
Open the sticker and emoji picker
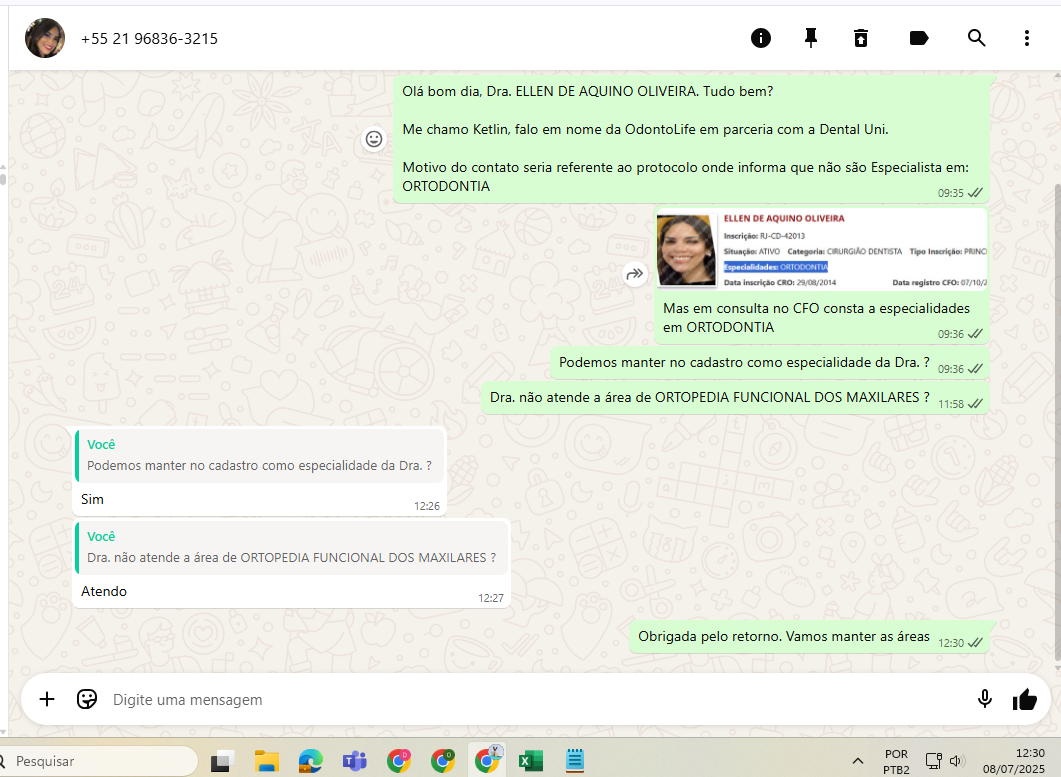(x=87, y=699)
